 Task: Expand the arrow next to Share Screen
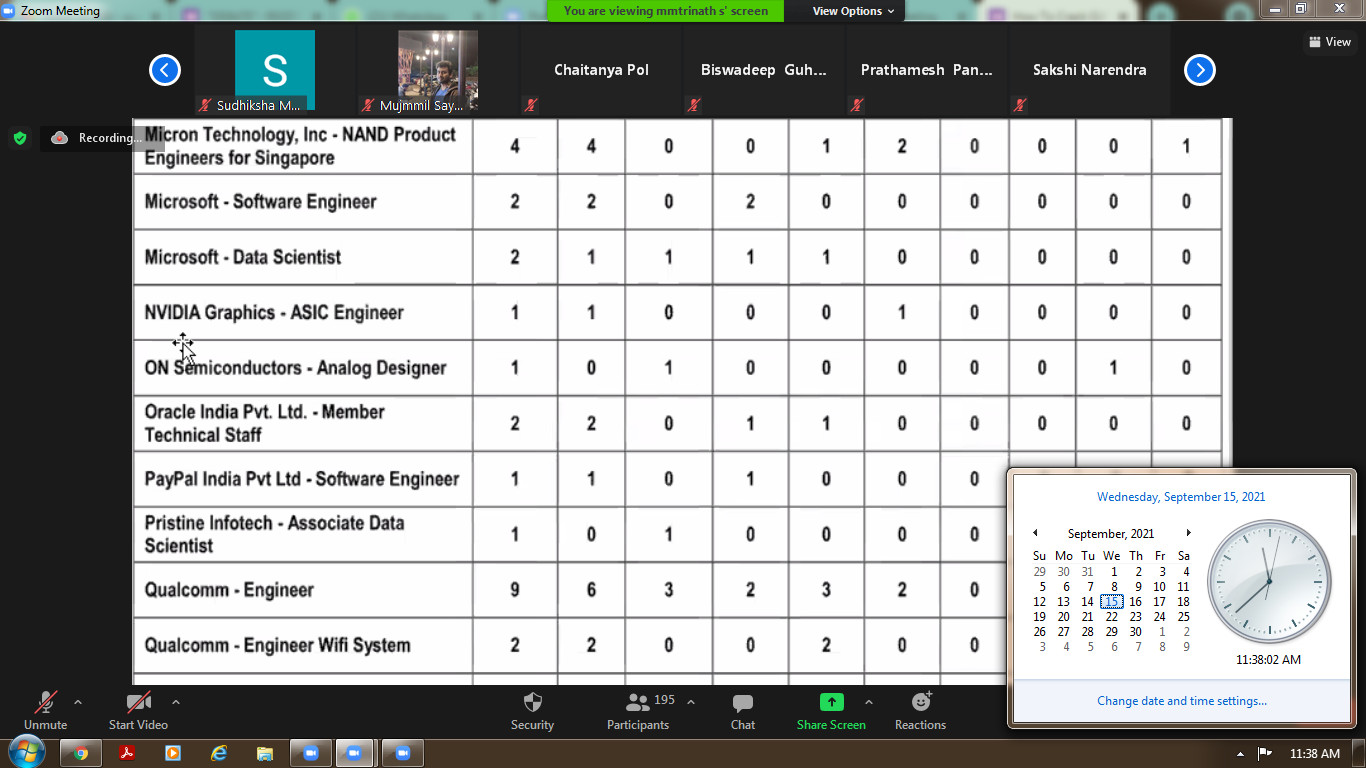click(x=868, y=702)
